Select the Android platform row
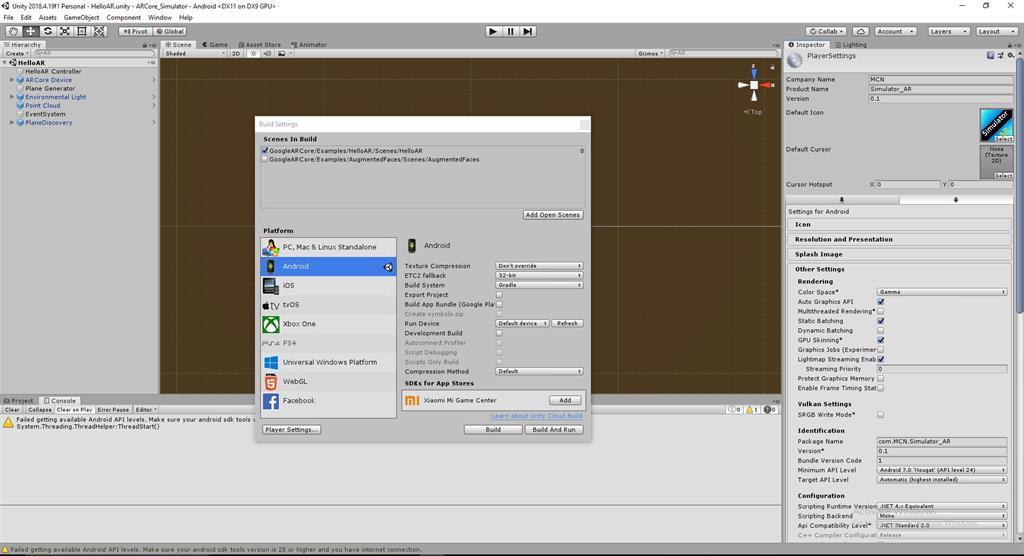1024x556 pixels. (x=328, y=266)
